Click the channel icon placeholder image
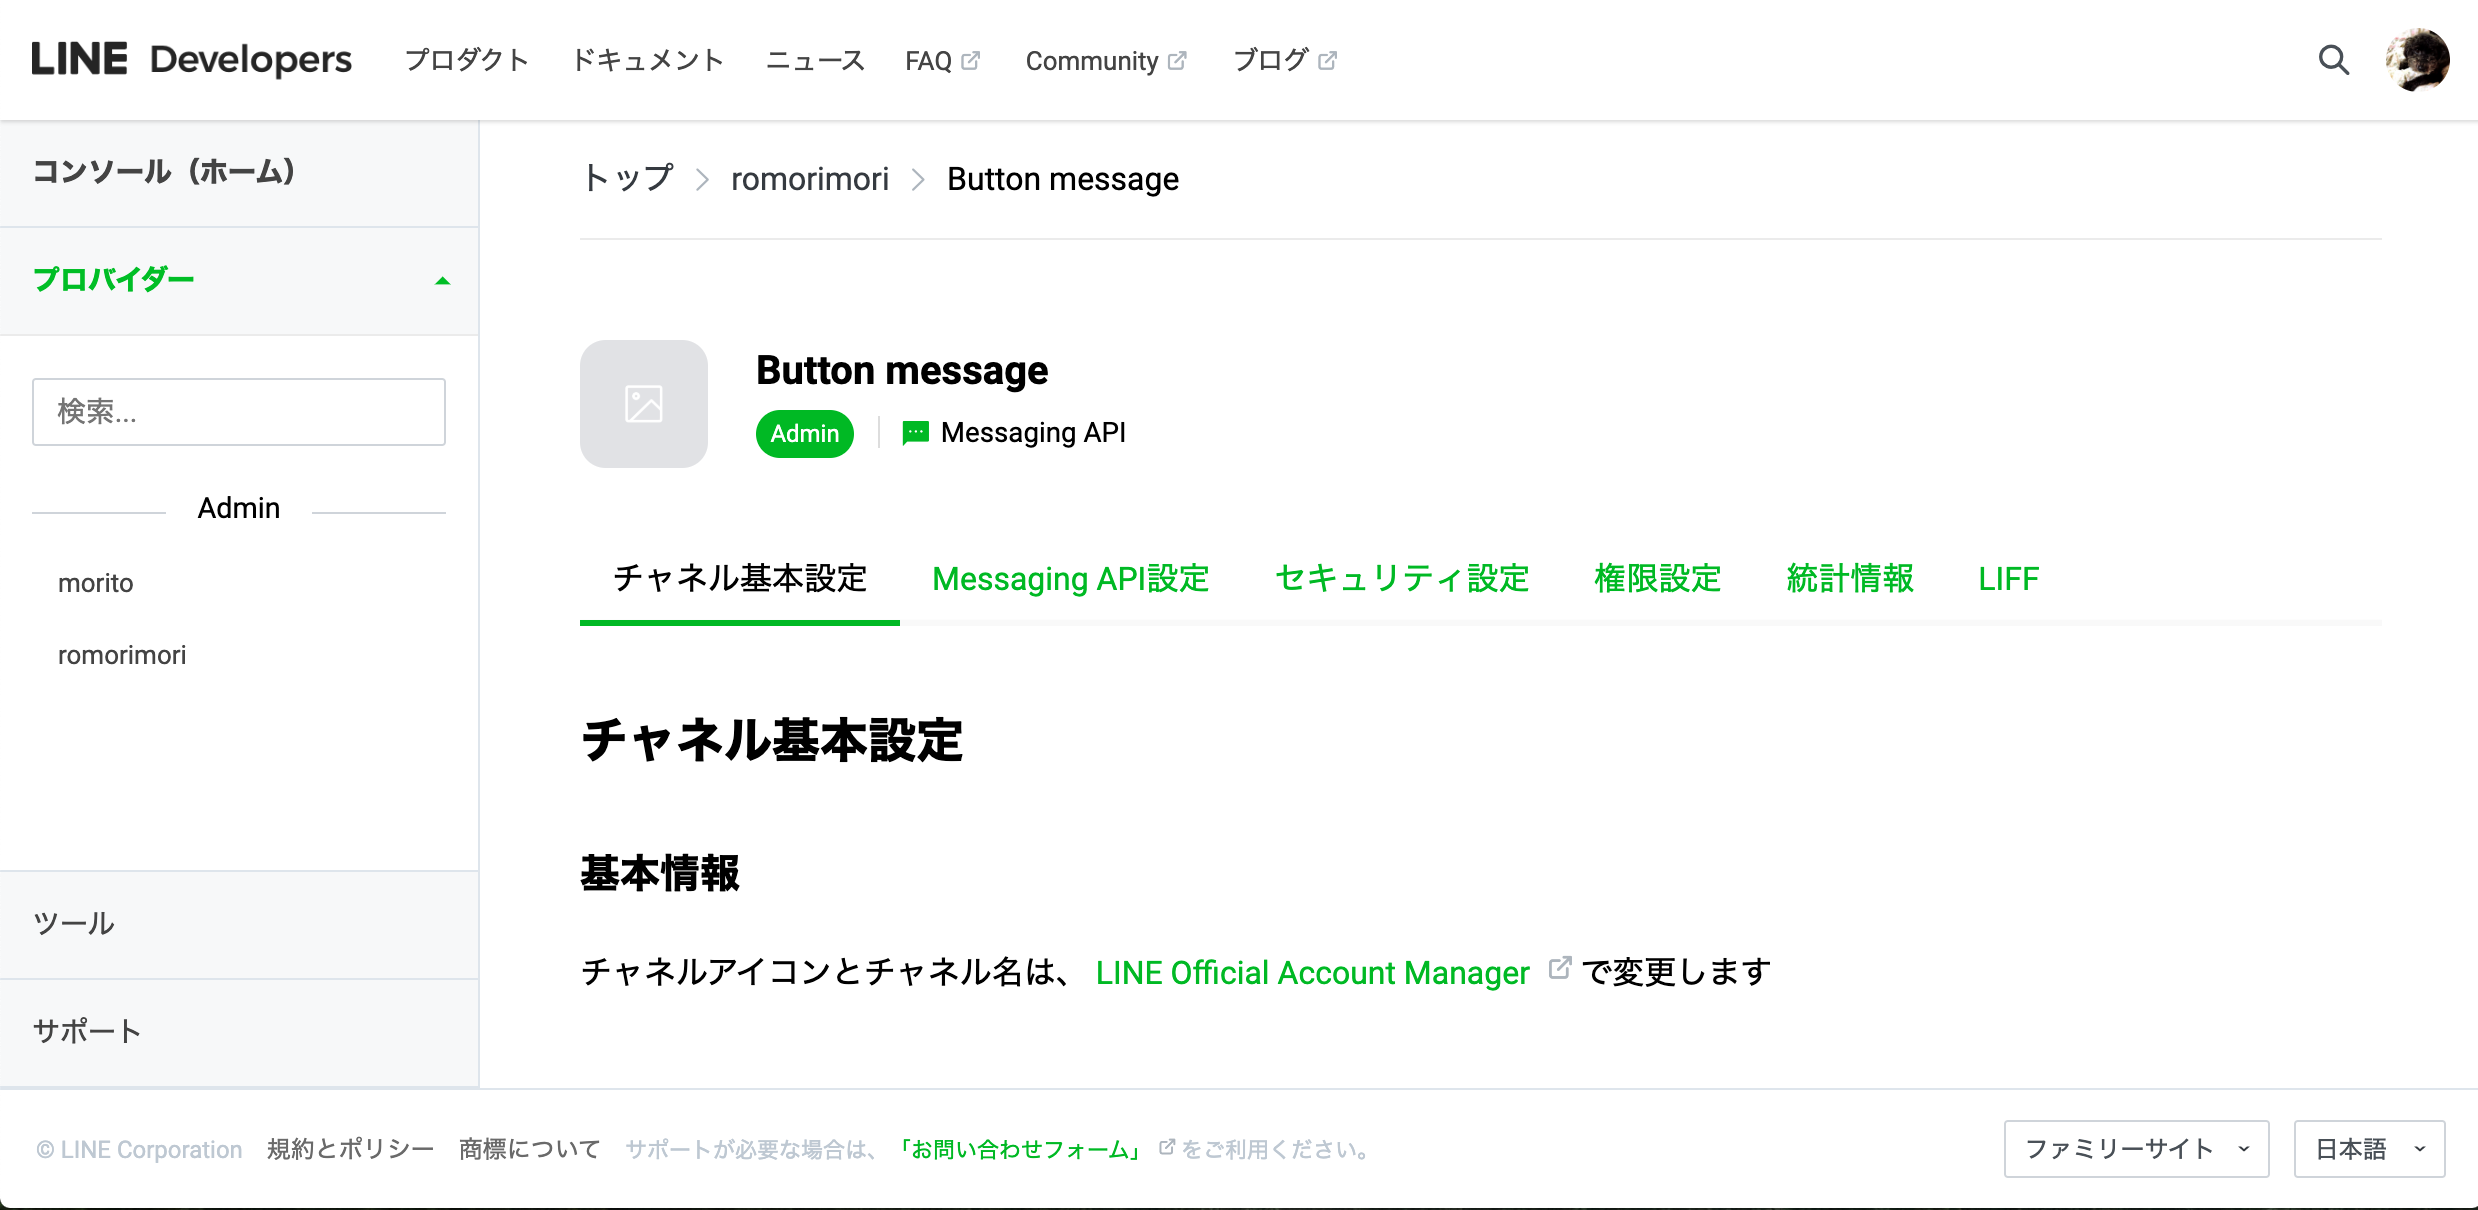This screenshot has height=1210, width=2478. pos(643,404)
